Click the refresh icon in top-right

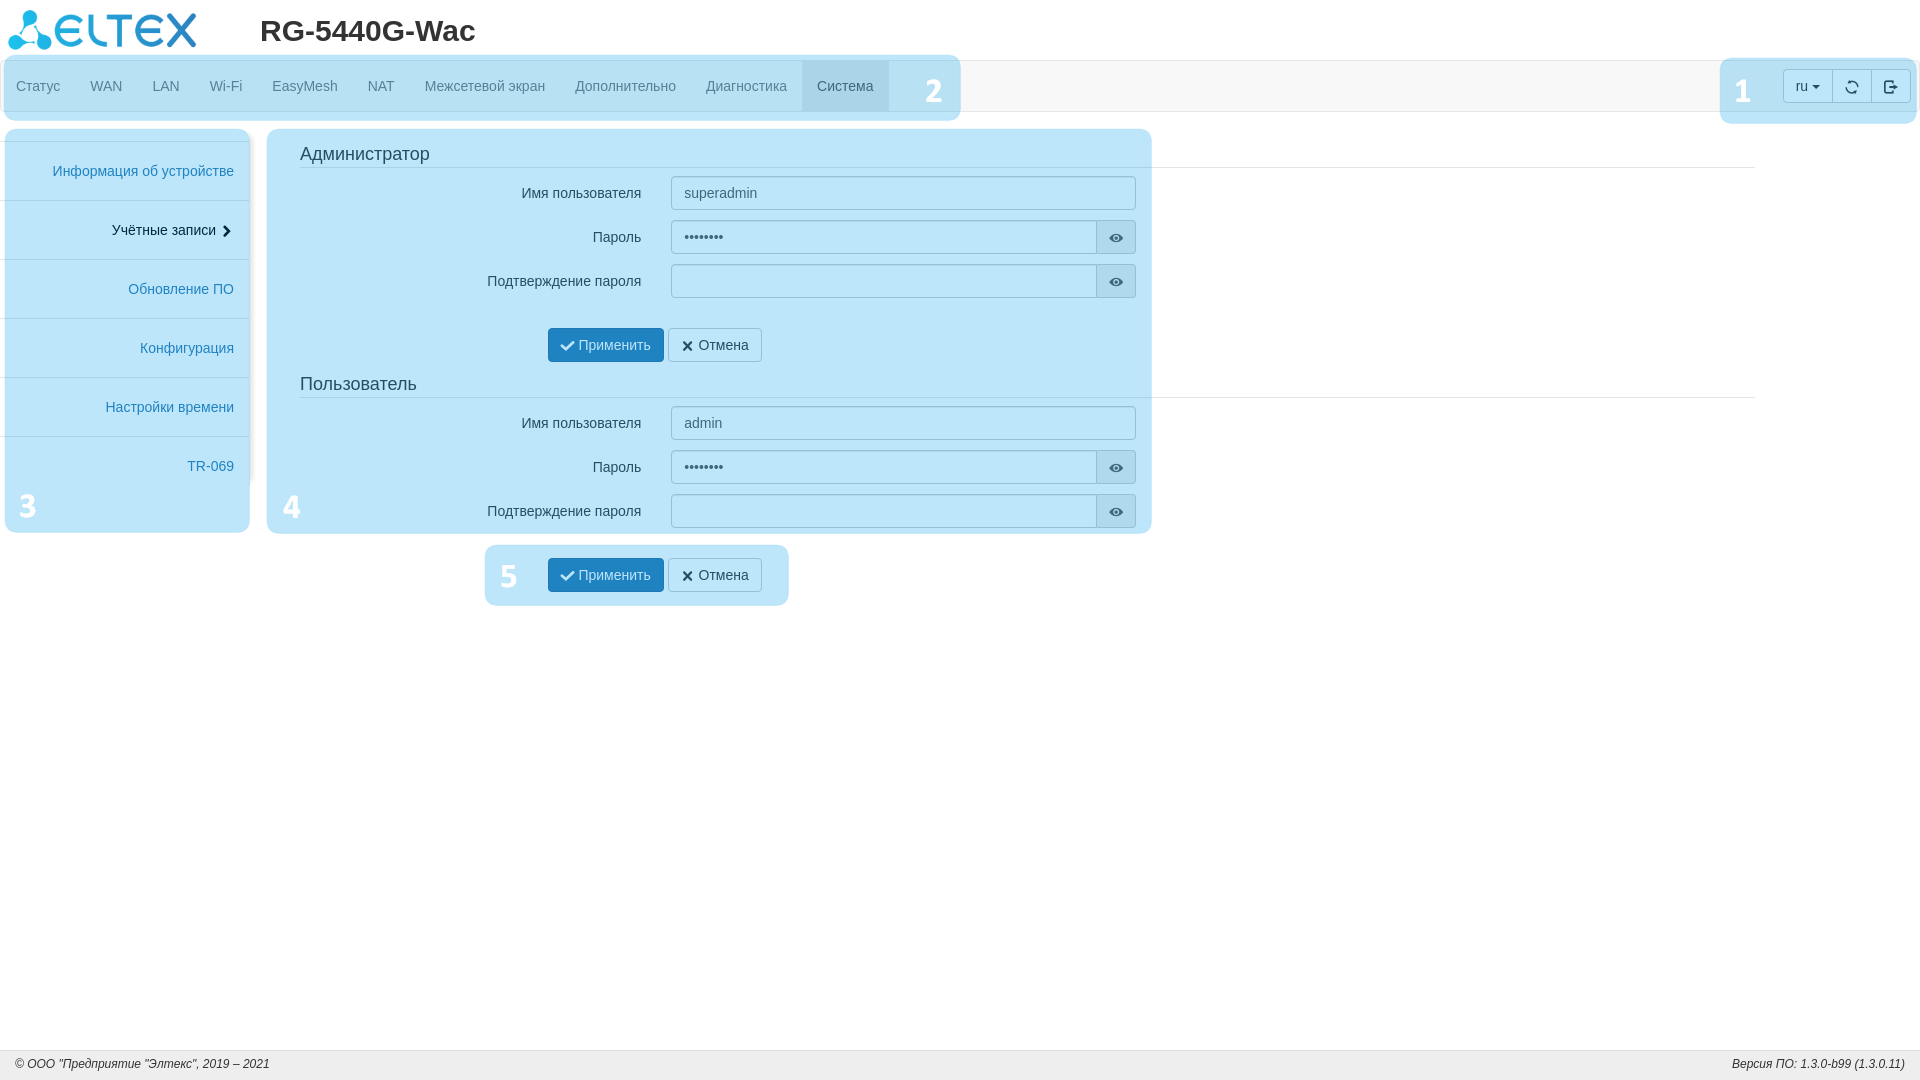point(1851,87)
